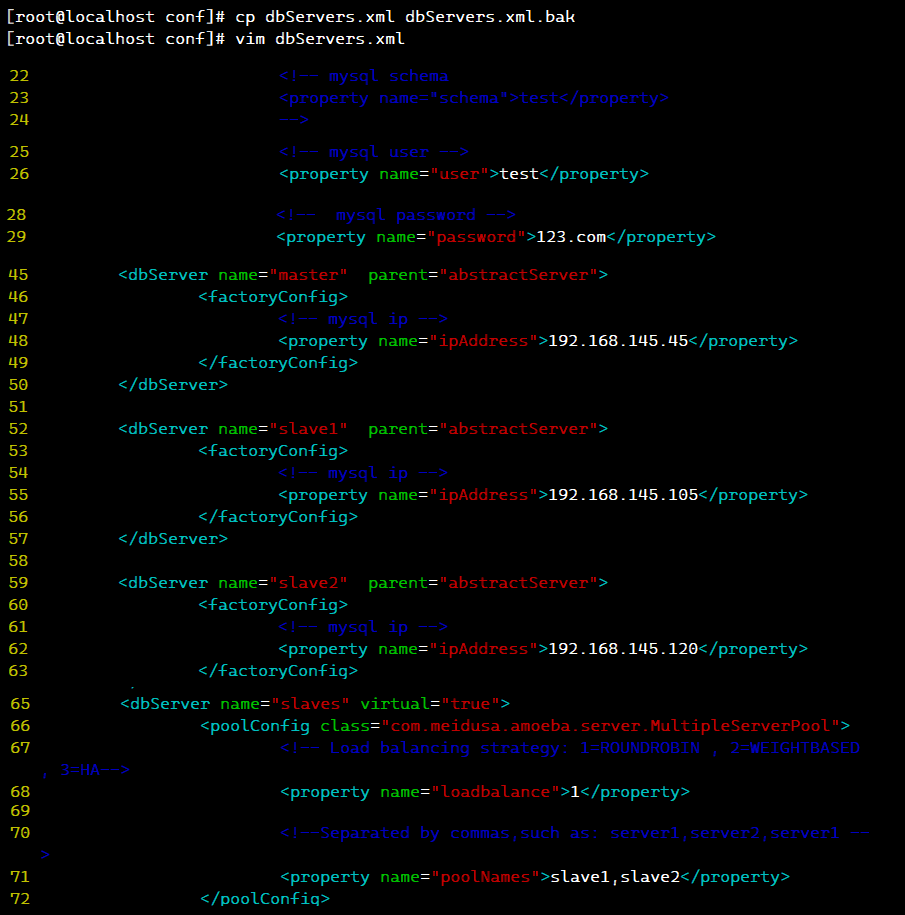Click the 2=WEIGHTBASED text in the comment

click(795, 748)
